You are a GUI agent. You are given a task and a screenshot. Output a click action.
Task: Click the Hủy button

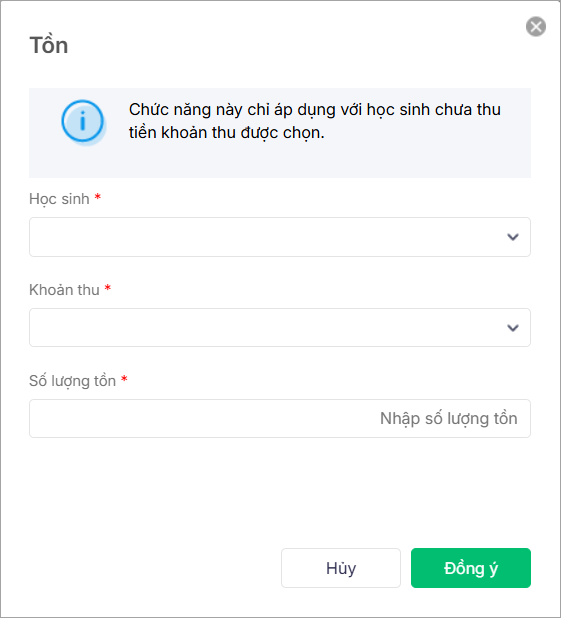[341, 568]
